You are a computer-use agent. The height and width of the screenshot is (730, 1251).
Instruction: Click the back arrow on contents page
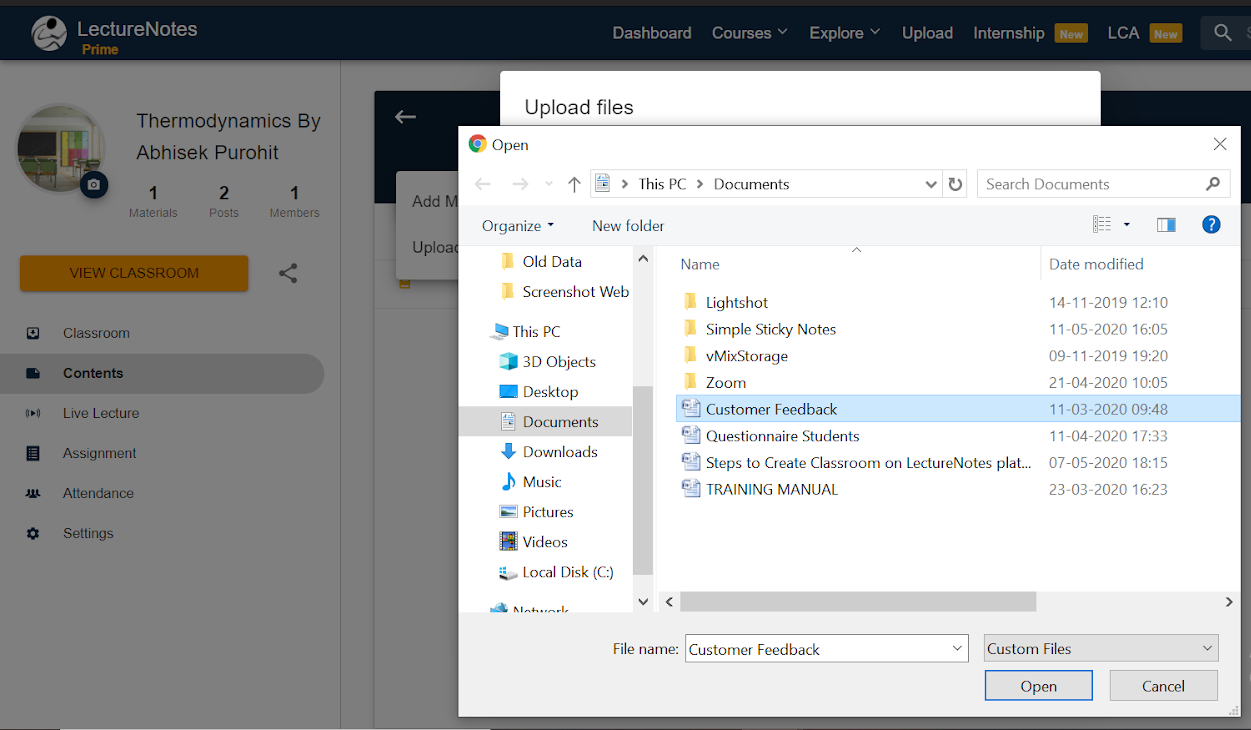tap(405, 117)
